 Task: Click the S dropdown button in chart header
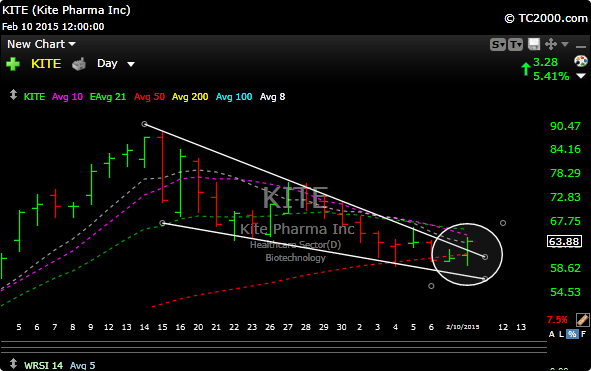pyautogui.click(x=498, y=44)
